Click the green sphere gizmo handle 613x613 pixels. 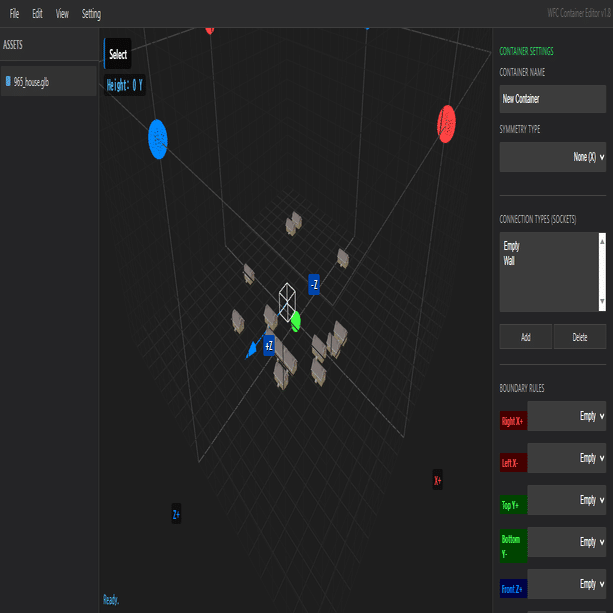(296, 321)
